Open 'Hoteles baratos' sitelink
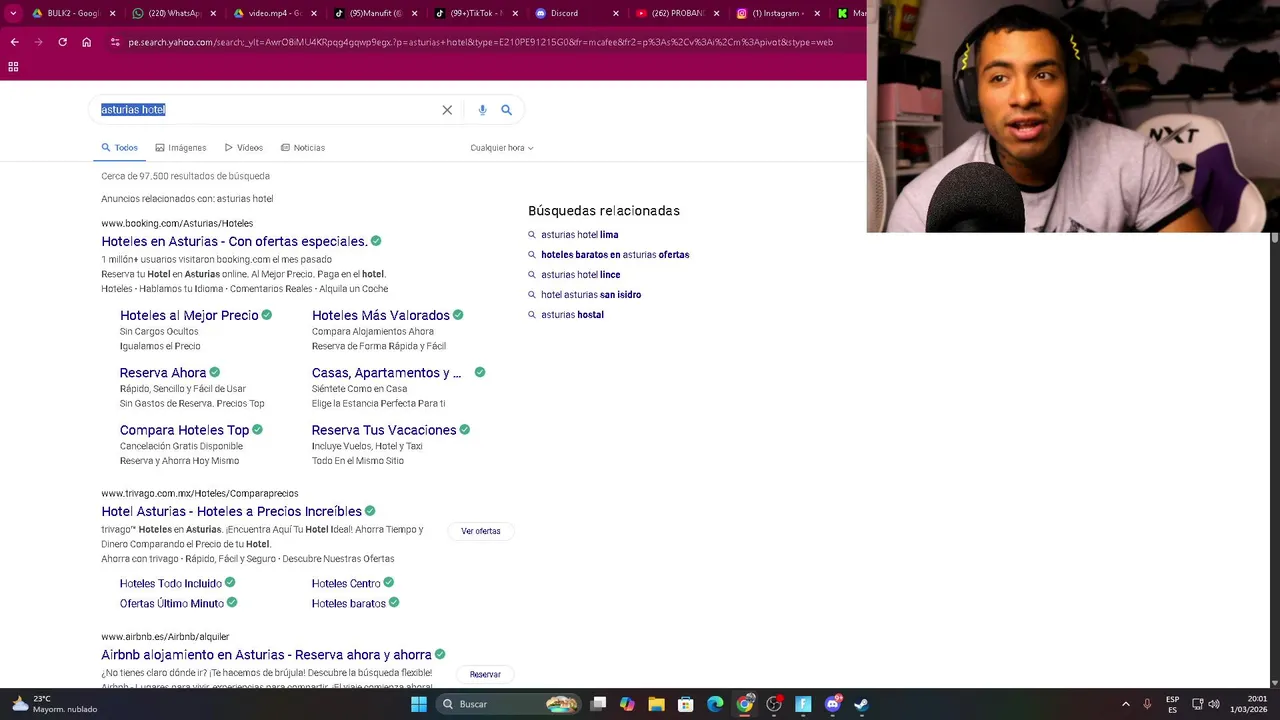This screenshot has height=720, width=1280. 349,603
